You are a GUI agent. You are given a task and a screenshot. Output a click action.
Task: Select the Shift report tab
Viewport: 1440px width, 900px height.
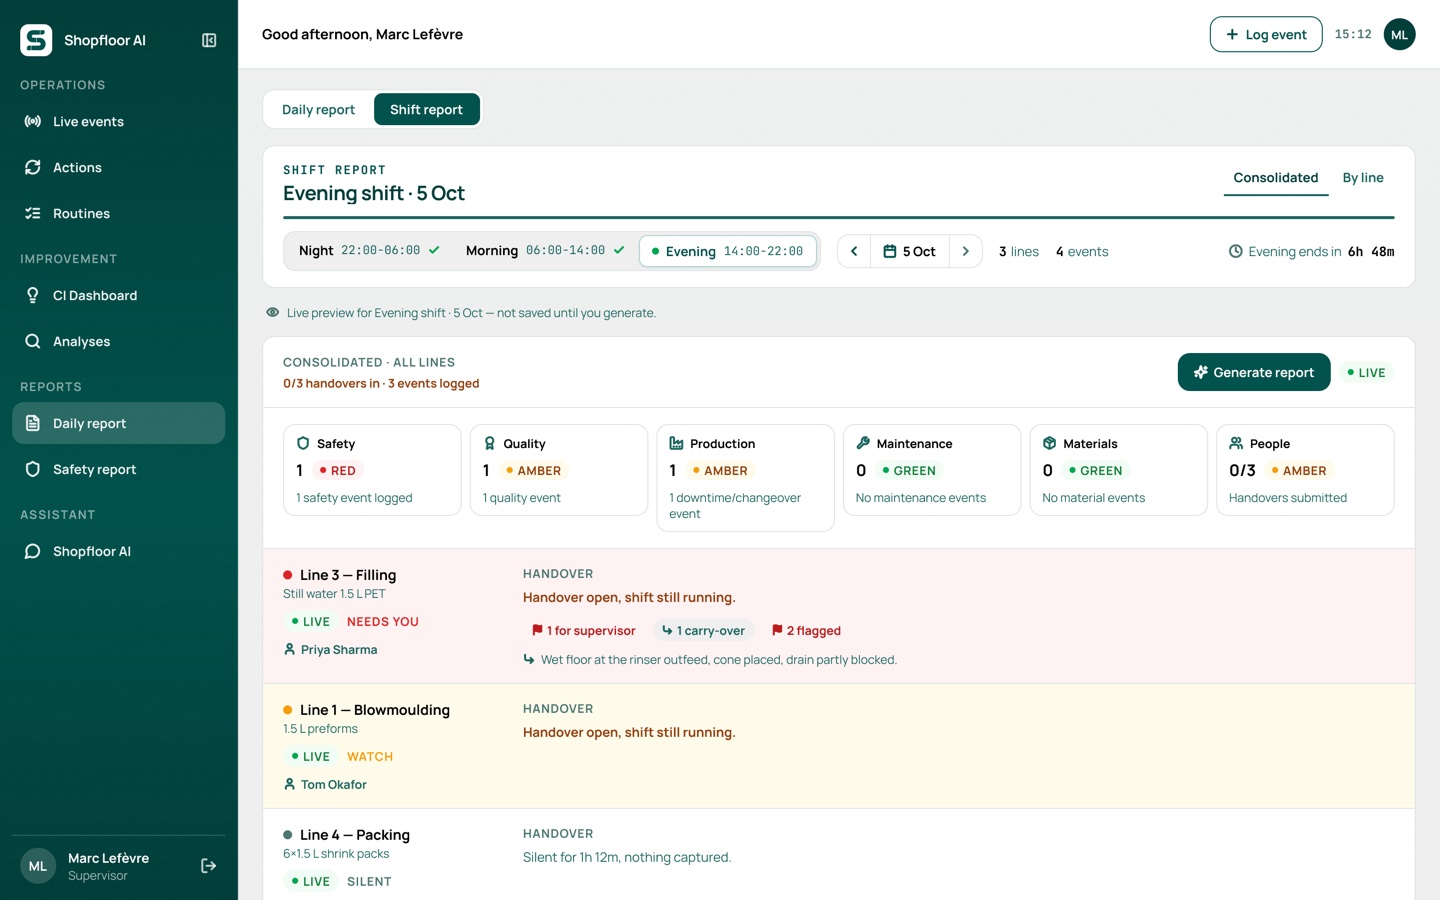[x=427, y=110]
